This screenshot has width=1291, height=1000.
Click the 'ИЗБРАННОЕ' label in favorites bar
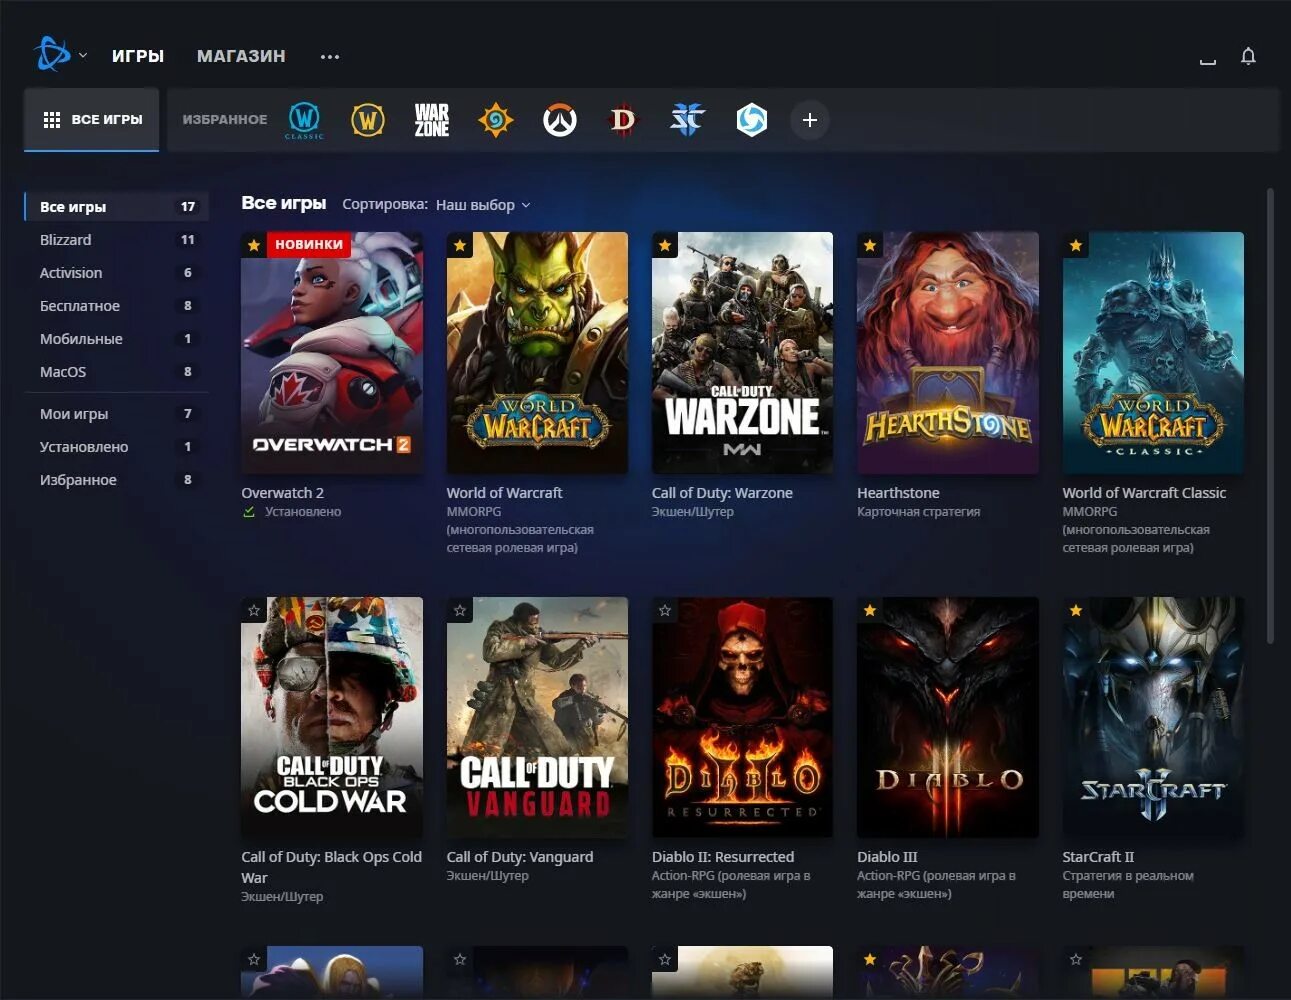[x=225, y=120]
